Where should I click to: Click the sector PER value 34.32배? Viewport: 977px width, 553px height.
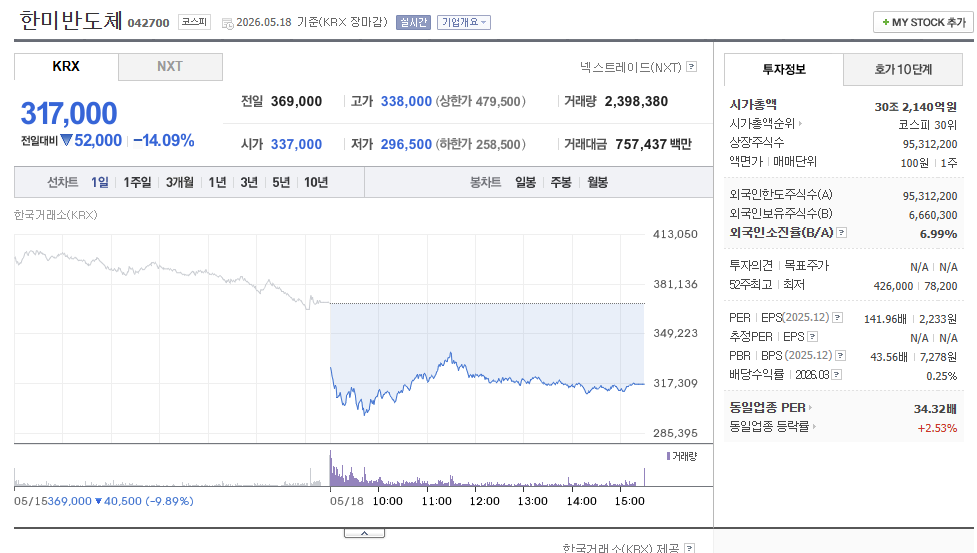pos(935,409)
